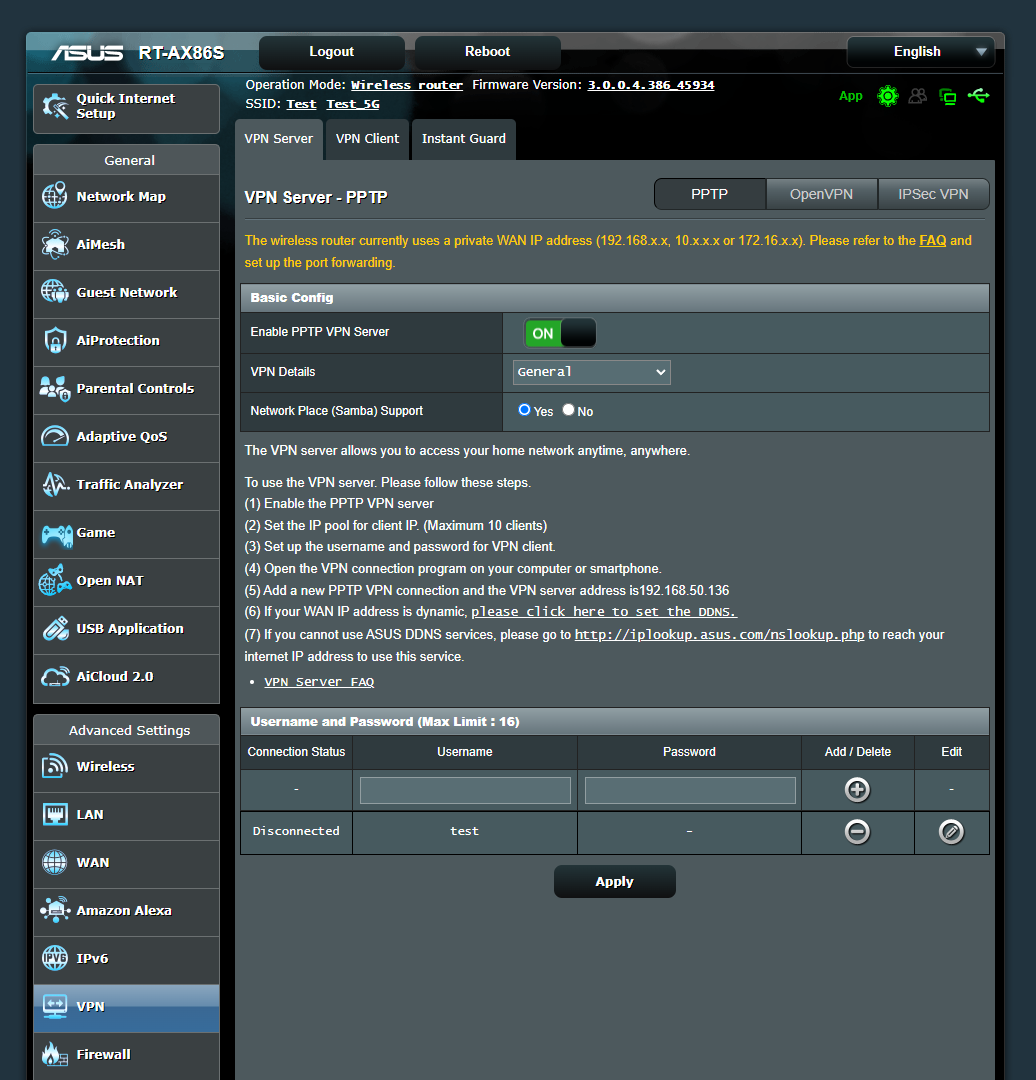Click the new Username input field
The height and width of the screenshot is (1080, 1036).
click(x=464, y=790)
